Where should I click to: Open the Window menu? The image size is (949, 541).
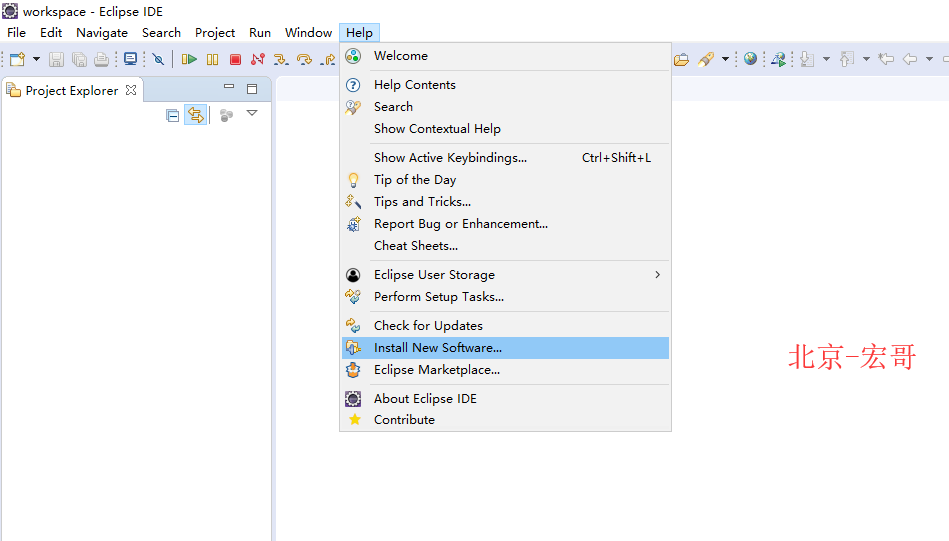309,33
